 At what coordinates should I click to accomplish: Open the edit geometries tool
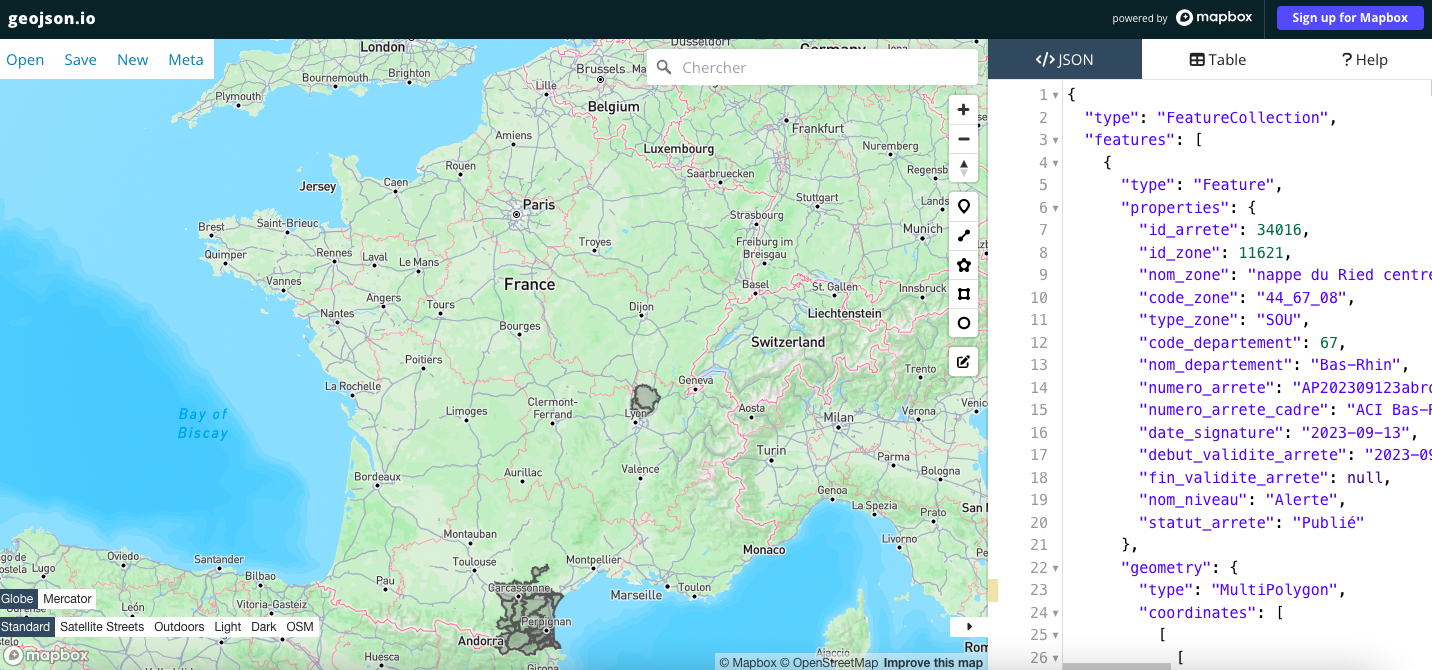tap(963, 362)
